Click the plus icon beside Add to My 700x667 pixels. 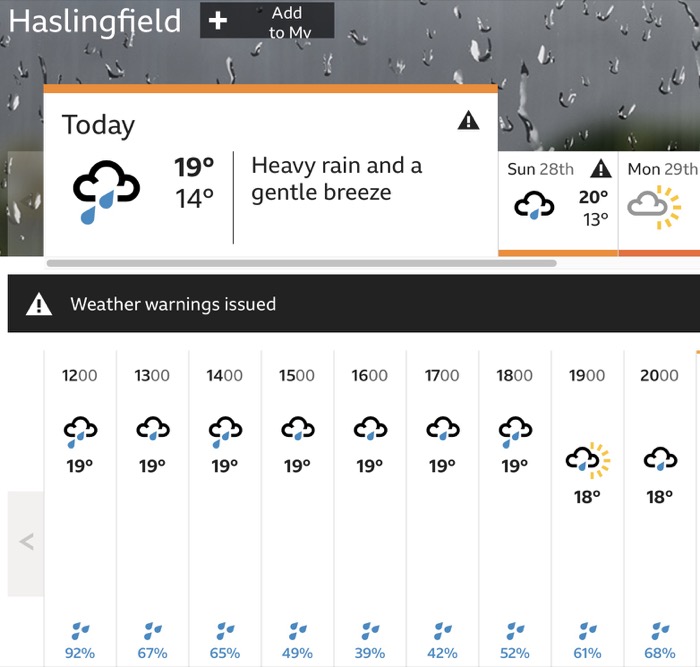[218, 21]
